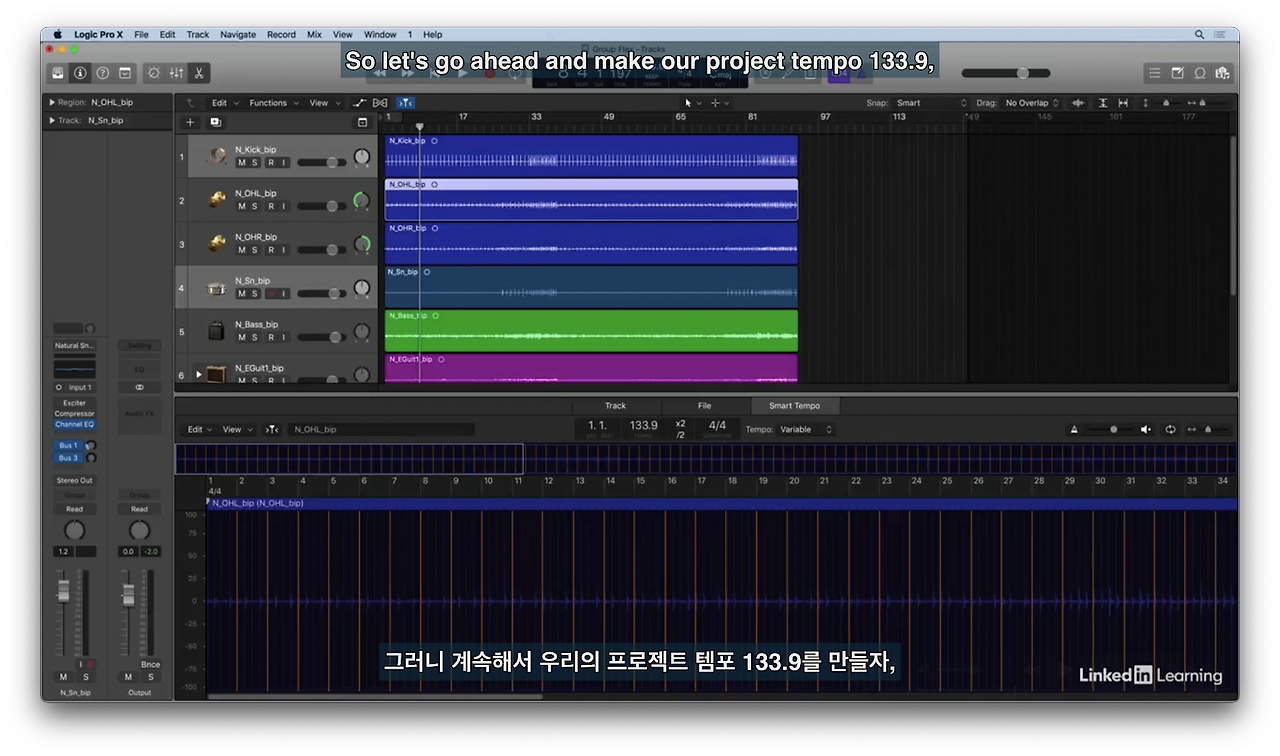The image size is (1280, 756).
Task: Show automation icon in tracks menu bar
Action: [360, 103]
